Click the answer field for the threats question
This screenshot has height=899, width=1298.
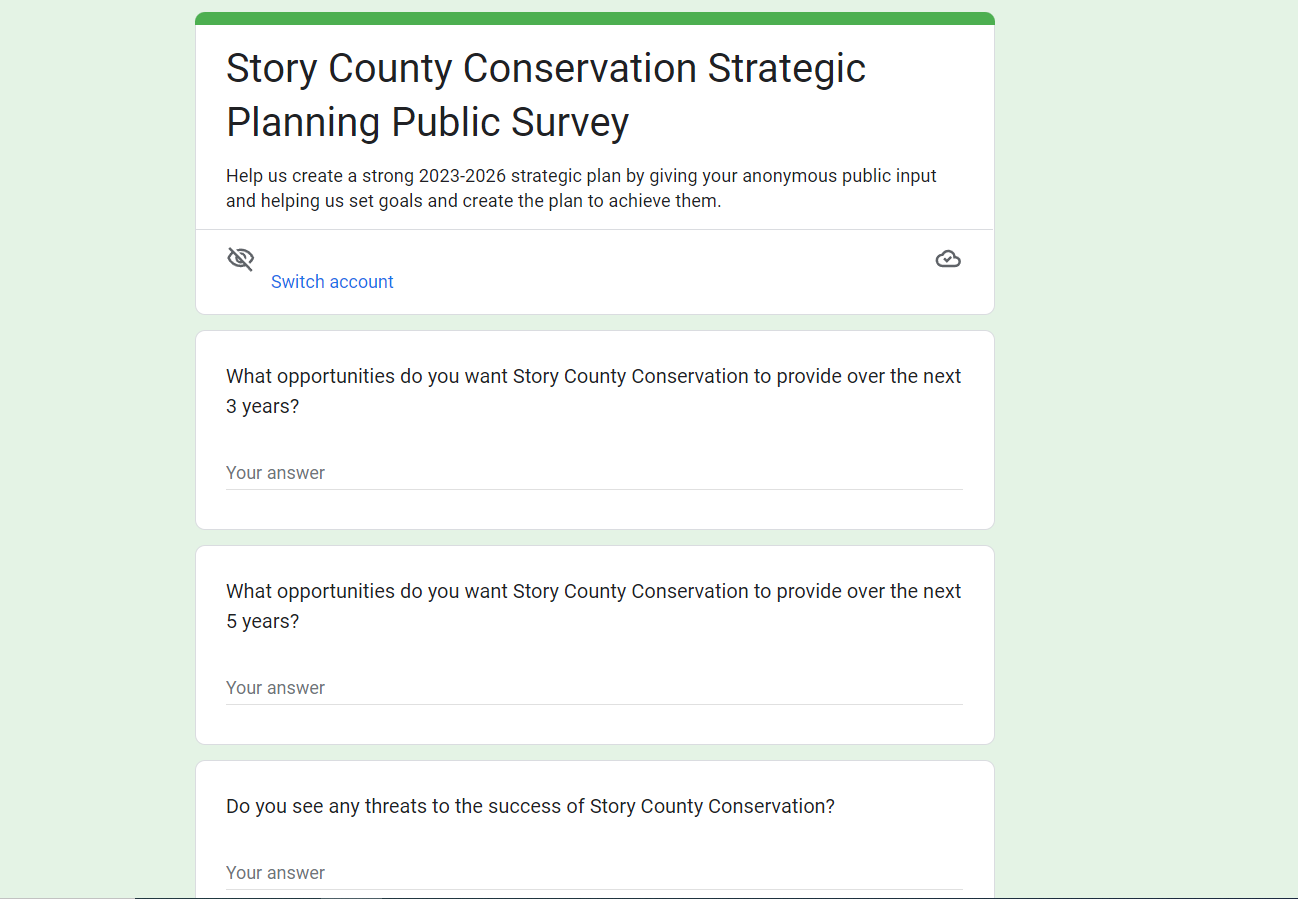(x=594, y=872)
